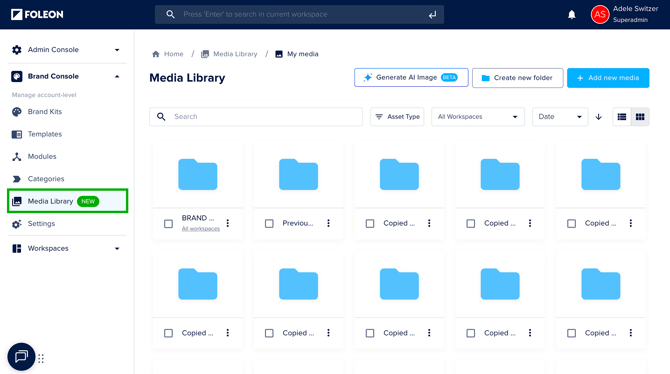Go to Settings in sidebar

tap(41, 224)
